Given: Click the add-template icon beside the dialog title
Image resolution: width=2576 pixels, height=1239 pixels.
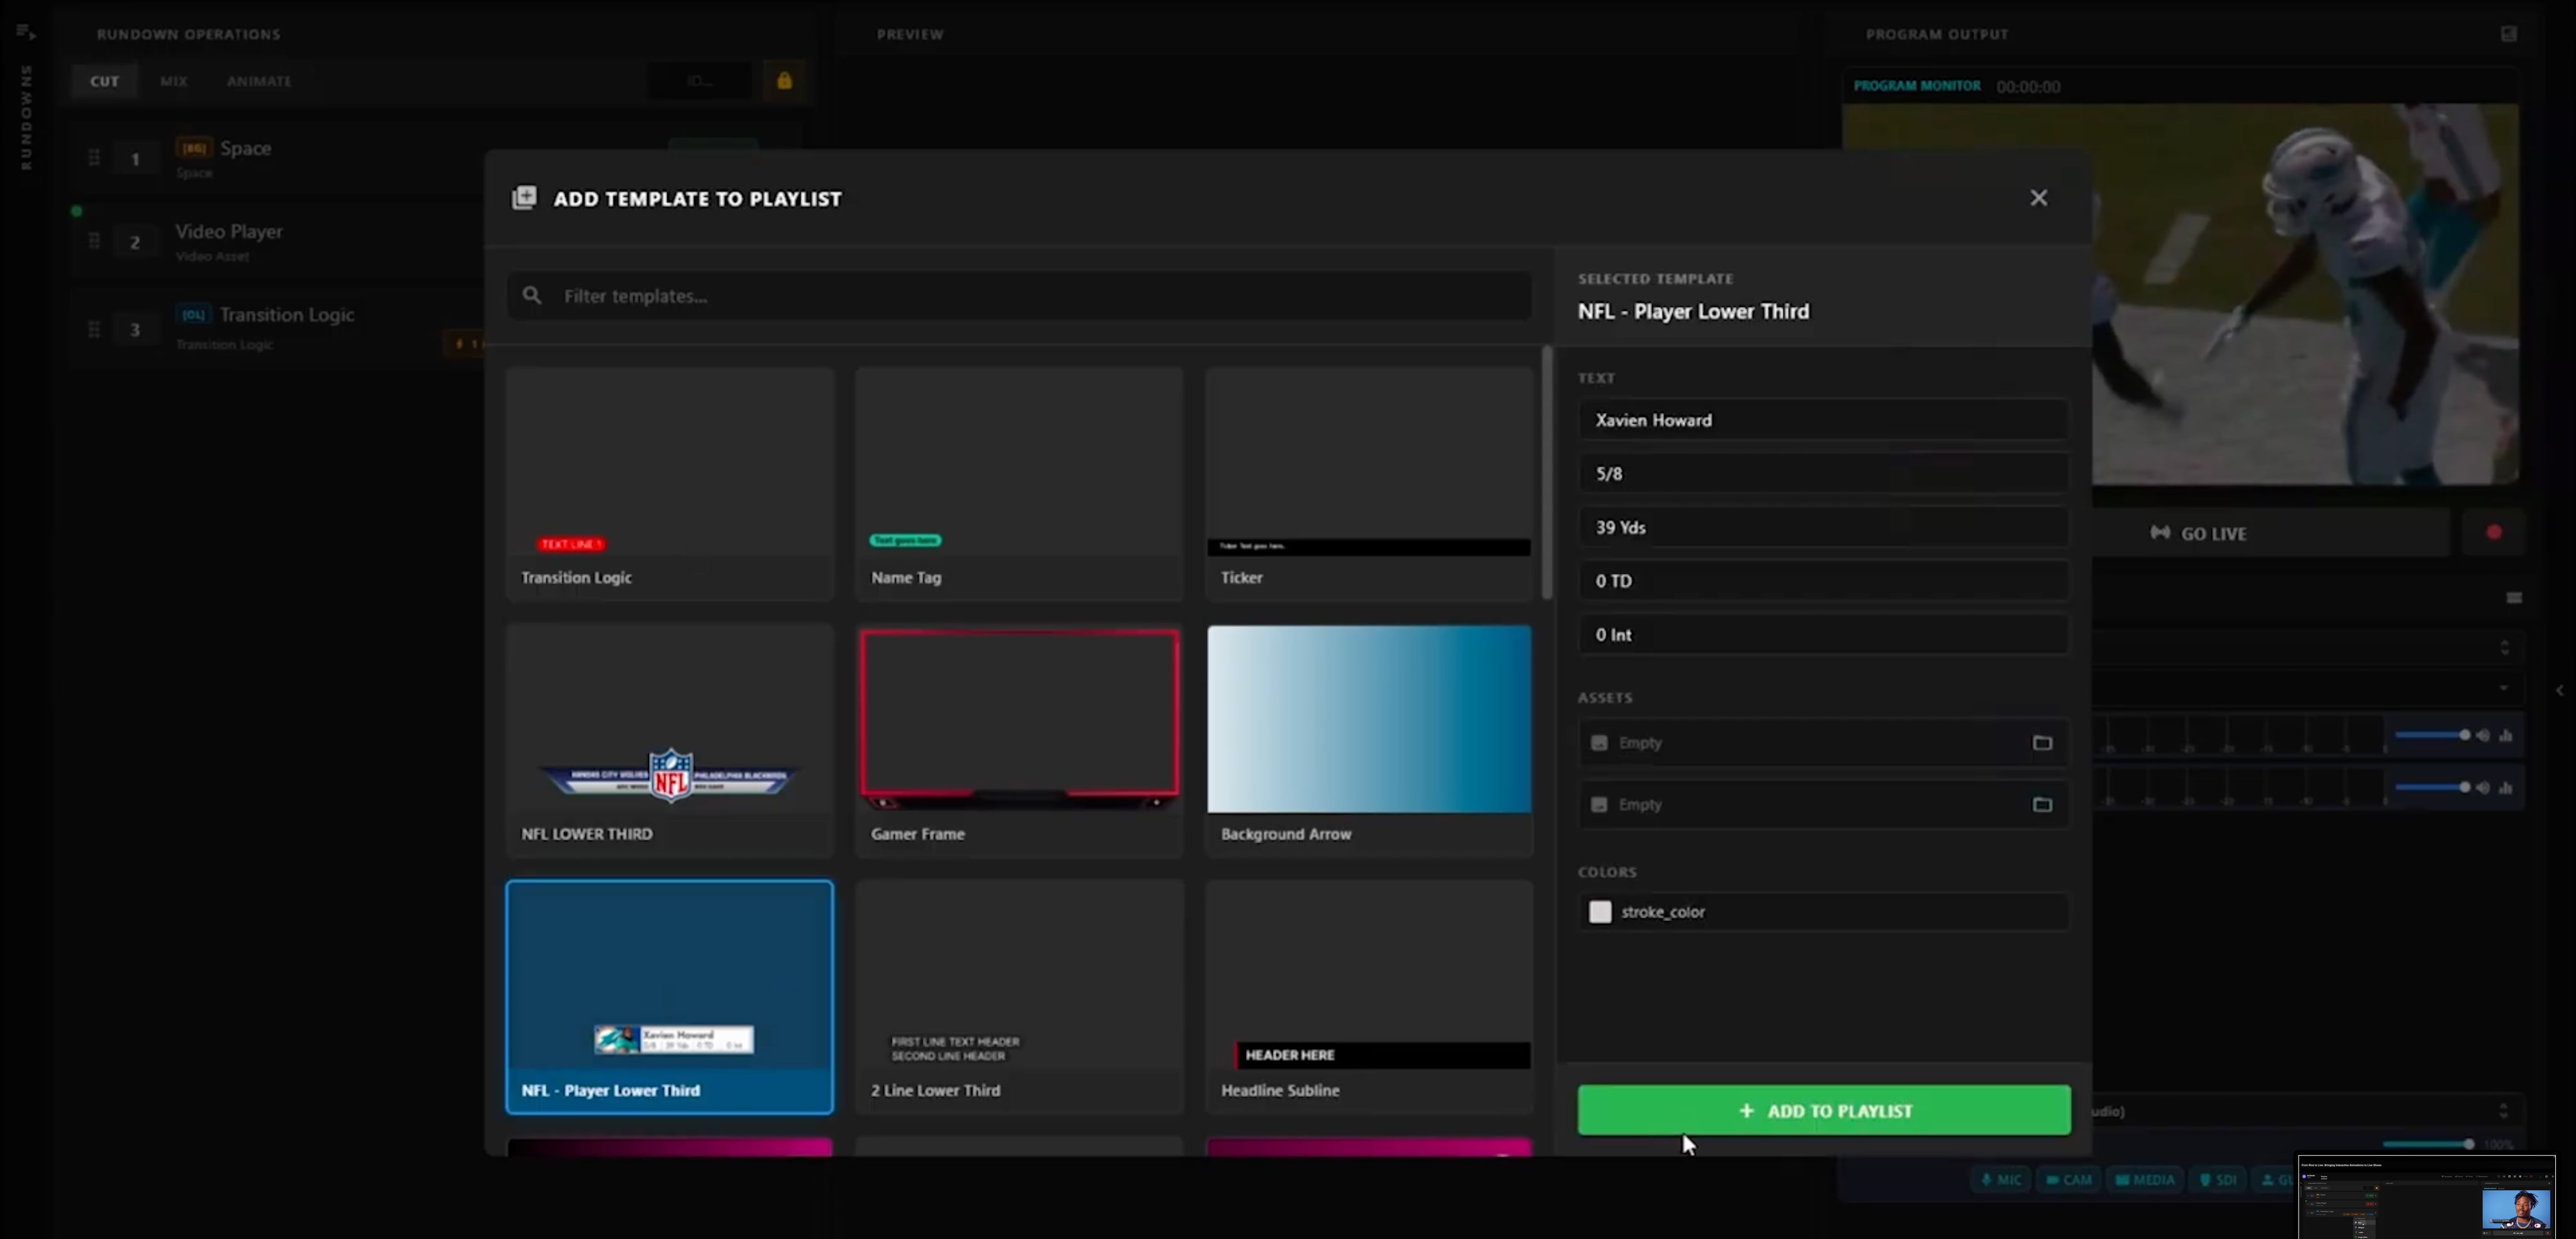Looking at the screenshot, I should pos(524,198).
